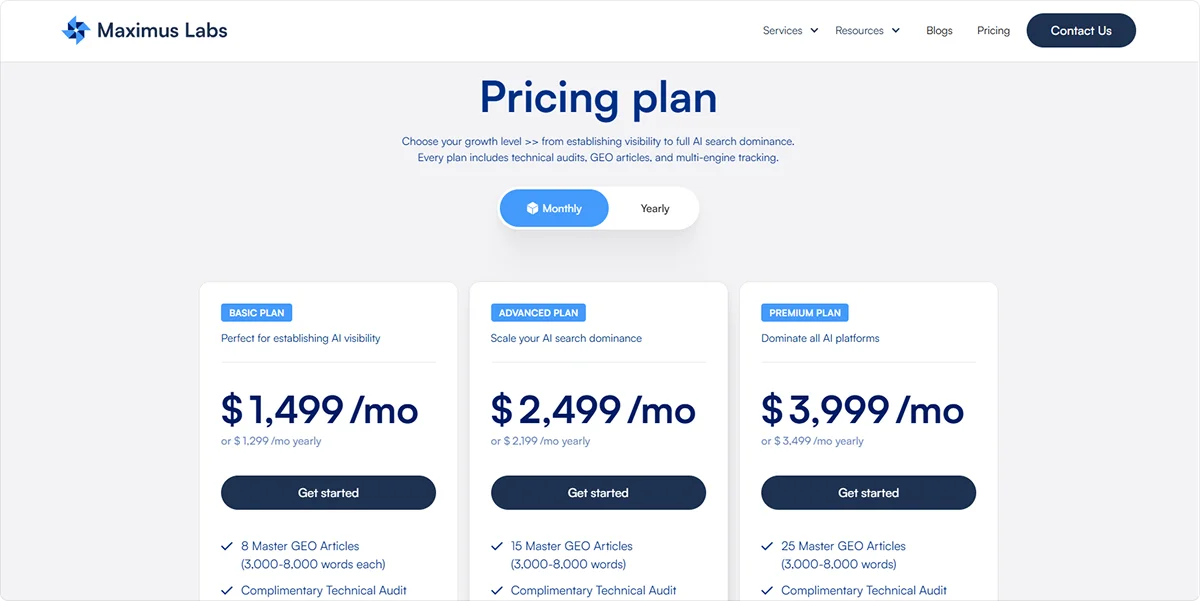Click the checkmark beside 15 Master GEO Articles

pyautogui.click(x=496, y=545)
